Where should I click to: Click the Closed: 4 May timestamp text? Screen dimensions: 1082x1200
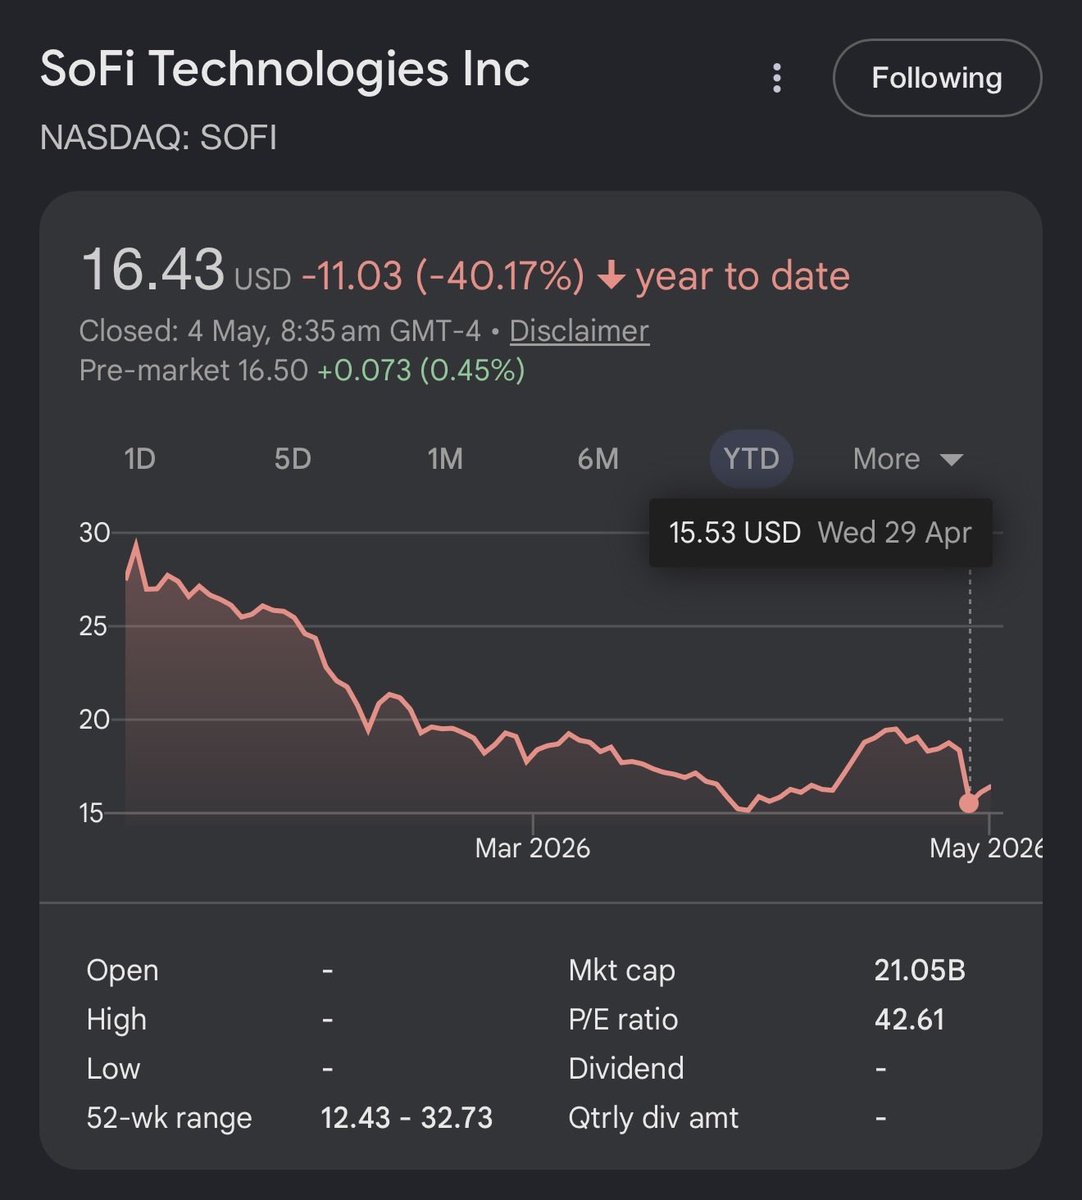point(280,331)
